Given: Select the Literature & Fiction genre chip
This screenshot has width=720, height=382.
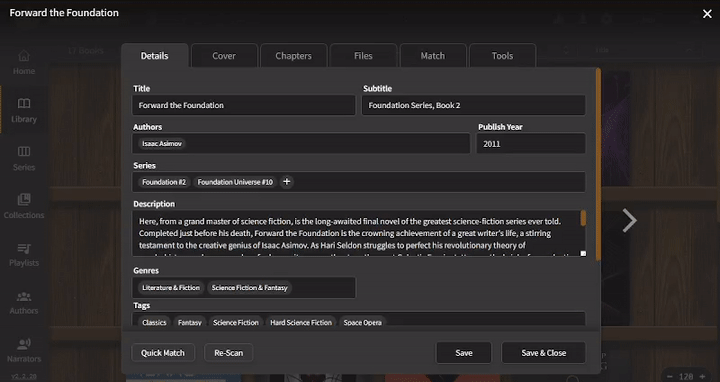Looking at the screenshot, I should point(171,288).
